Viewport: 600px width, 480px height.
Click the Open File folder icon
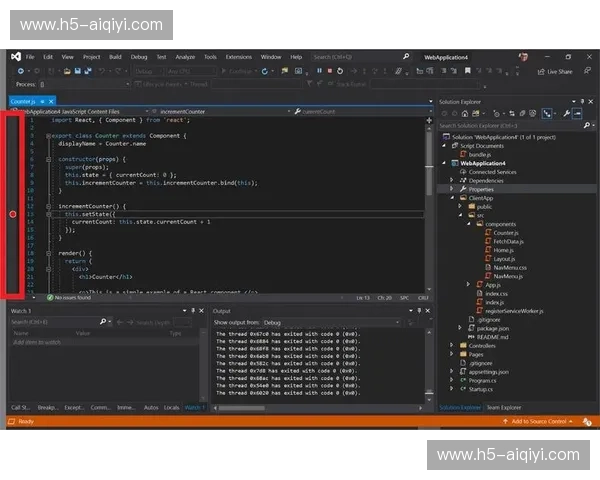click(x=67, y=71)
